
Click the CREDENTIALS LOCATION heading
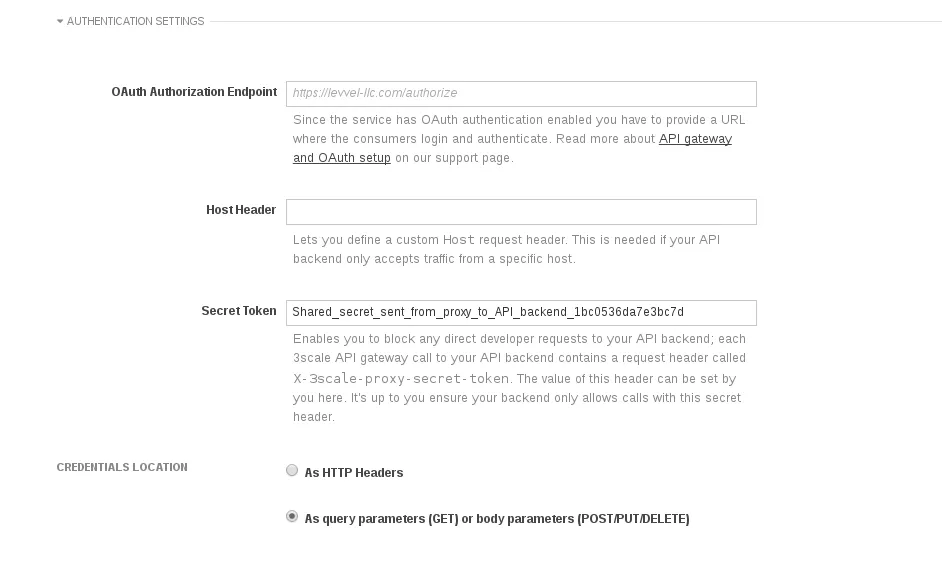point(122,467)
